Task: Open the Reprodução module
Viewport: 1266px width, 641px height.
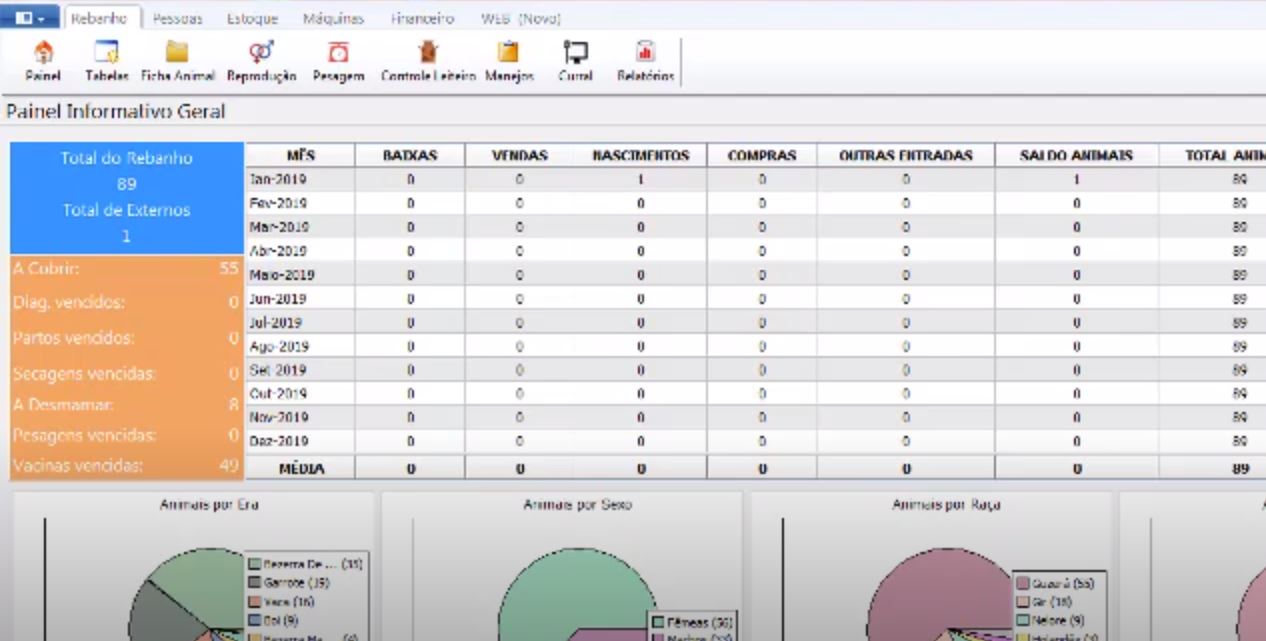Action: [260, 60]
